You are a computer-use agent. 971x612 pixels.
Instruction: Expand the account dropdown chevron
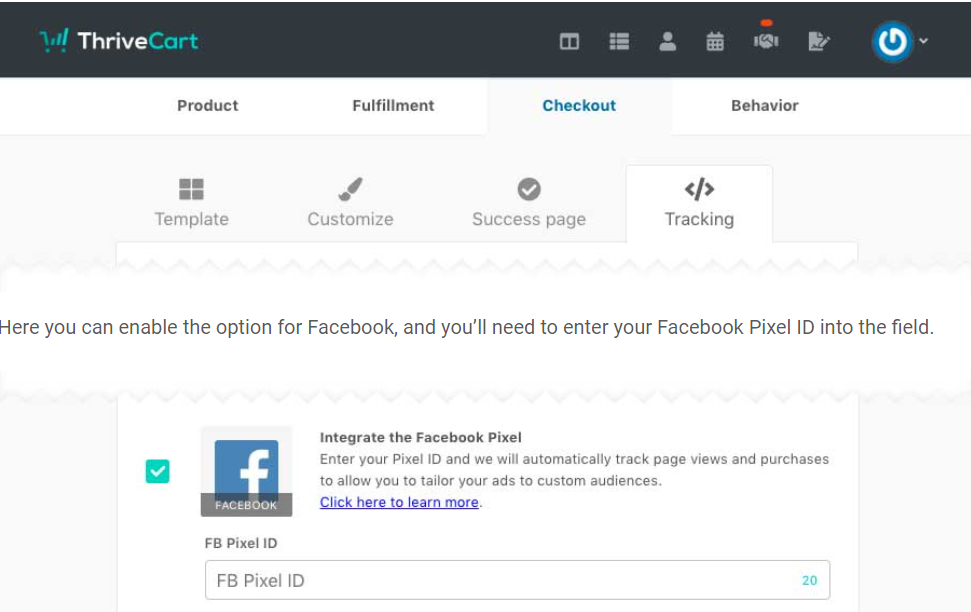point(924,42)
